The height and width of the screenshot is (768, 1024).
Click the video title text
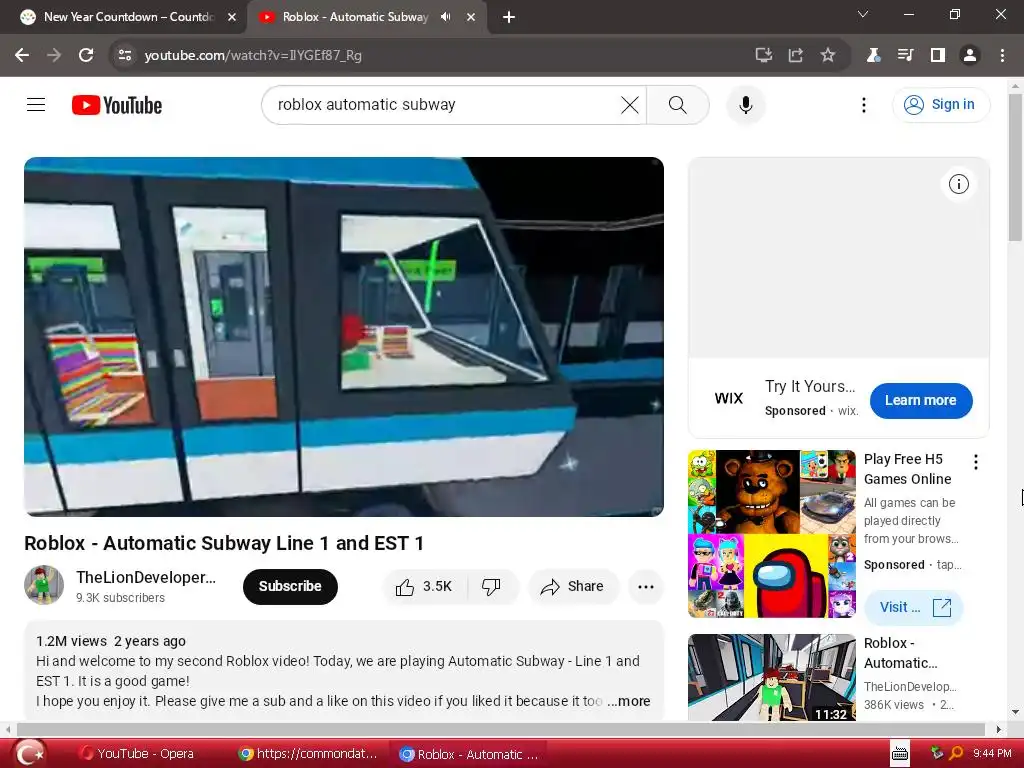[x=224, y=543]
